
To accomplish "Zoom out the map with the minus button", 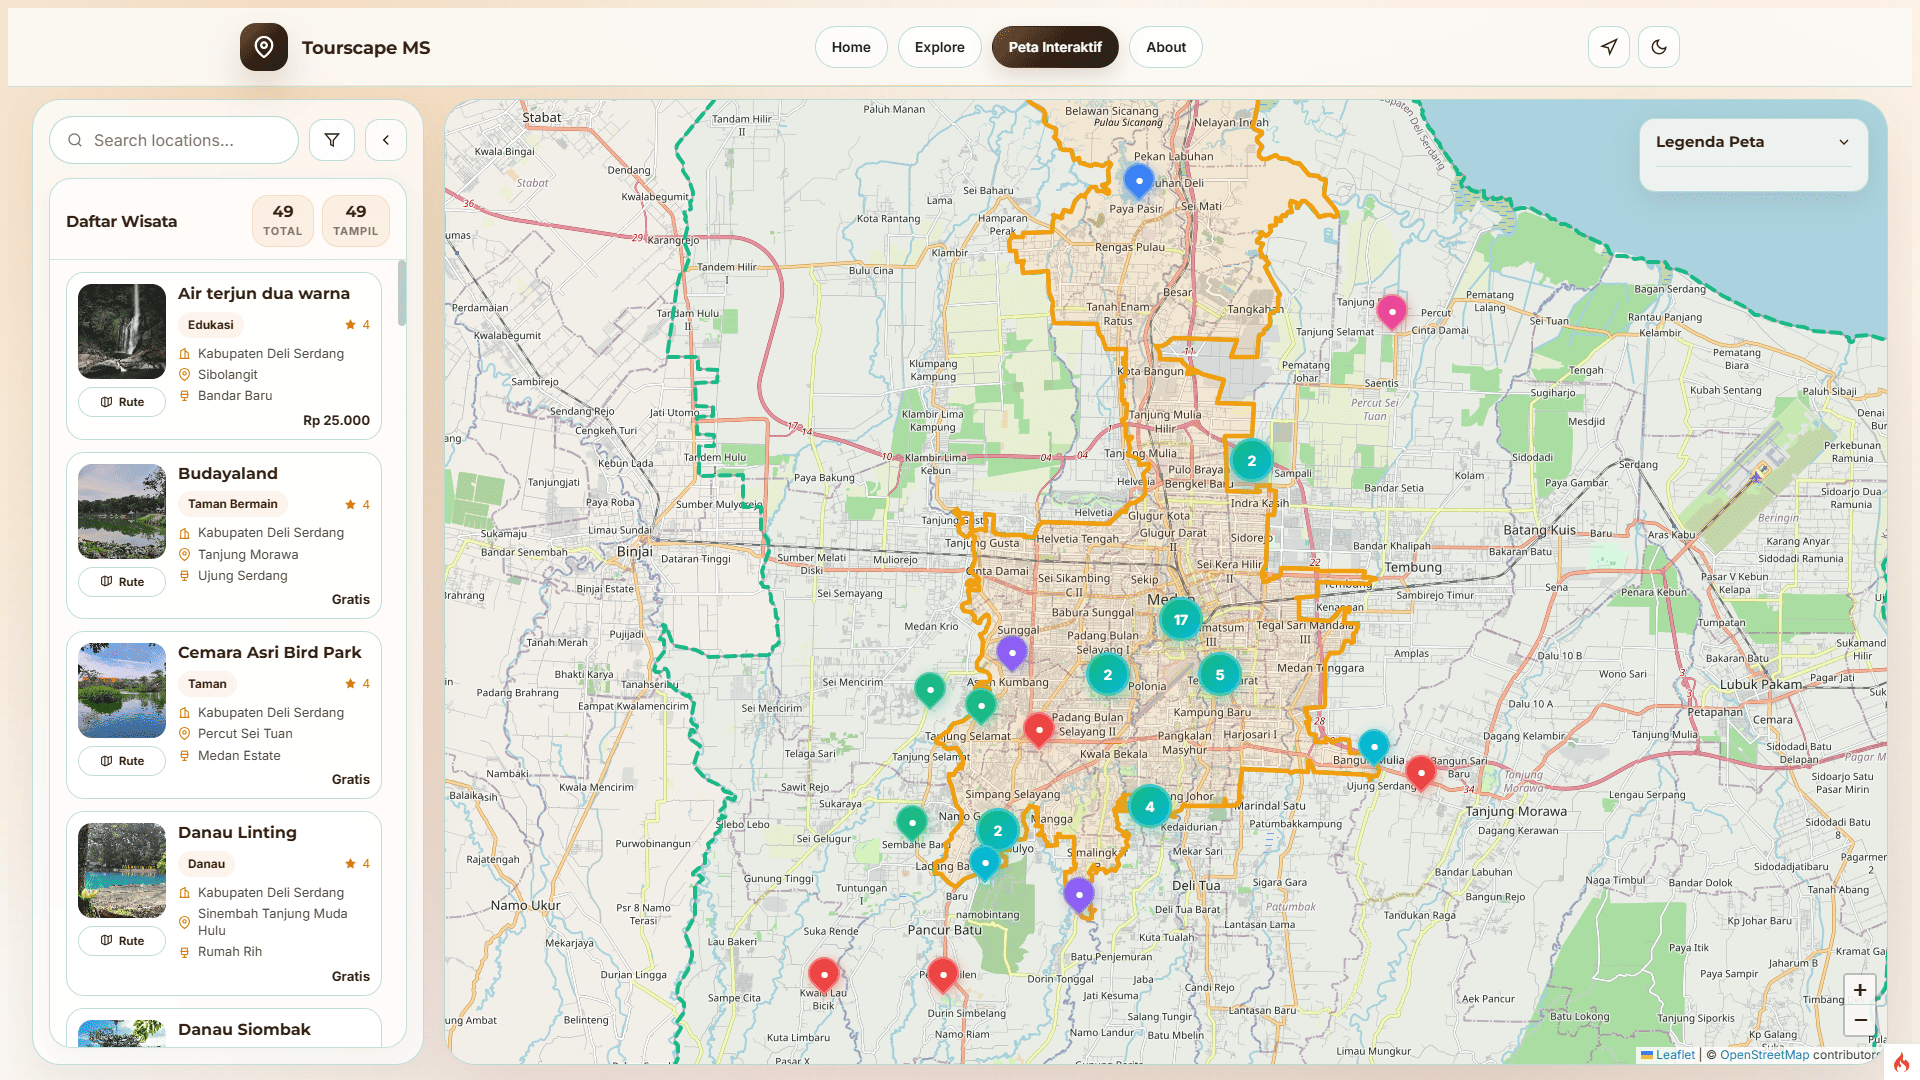I will coord(1860,1020).
